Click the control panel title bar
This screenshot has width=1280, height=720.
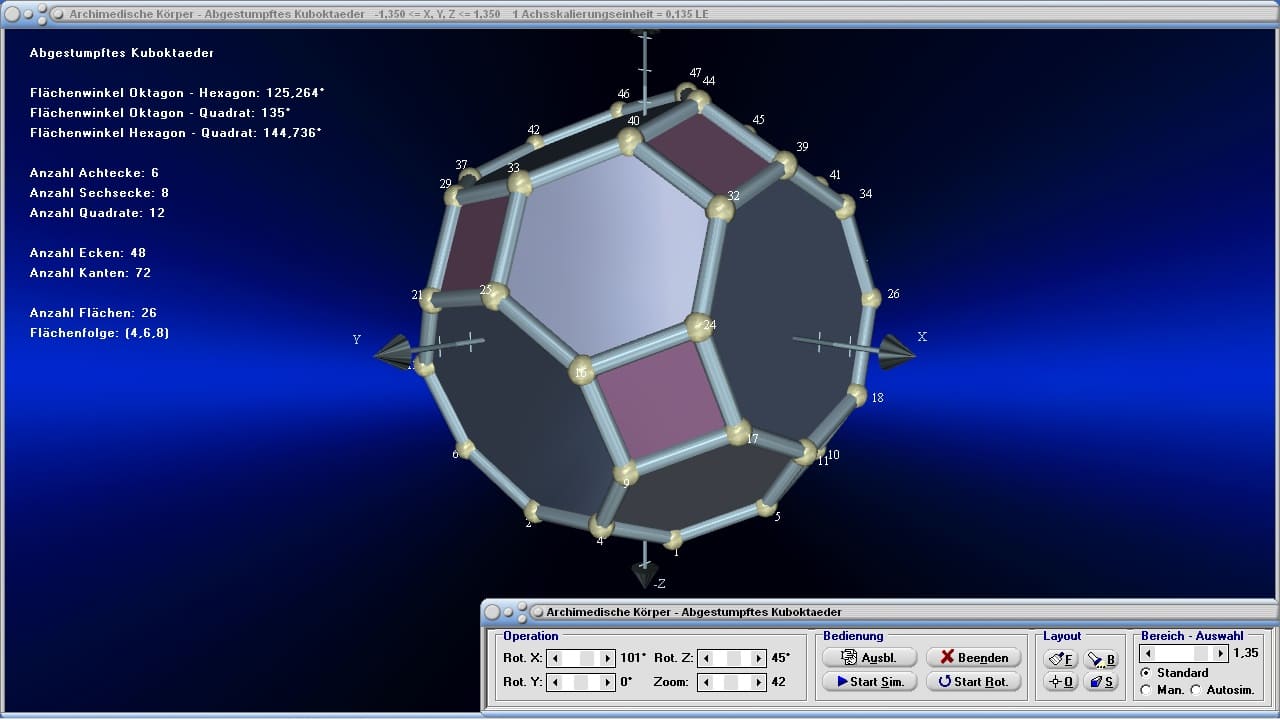(880, 611)
